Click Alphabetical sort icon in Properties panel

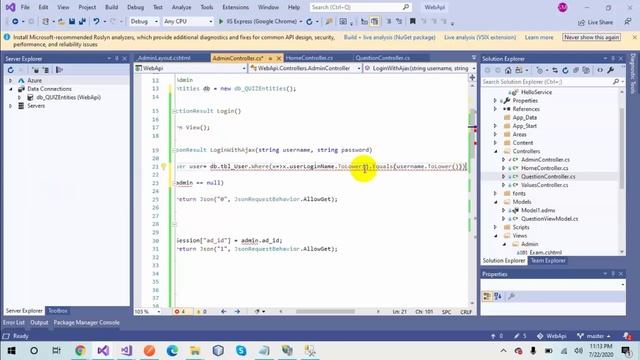498,296
